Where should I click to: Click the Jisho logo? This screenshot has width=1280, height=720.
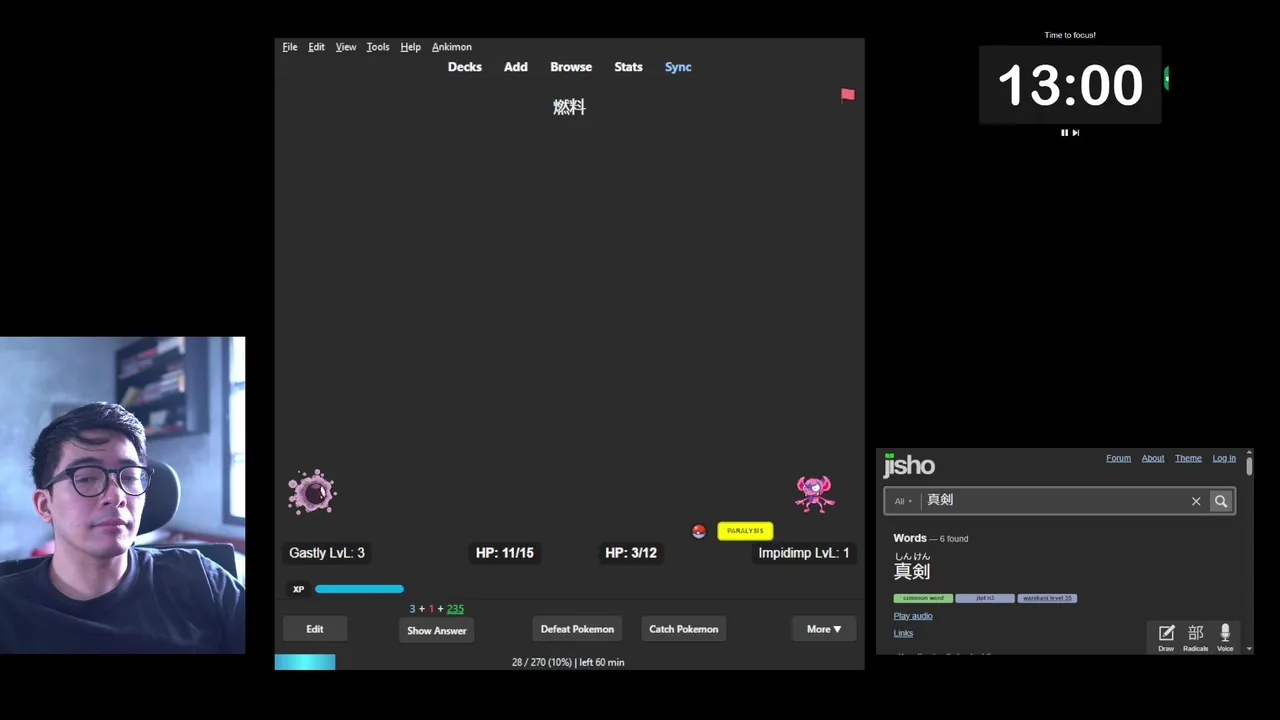click(x=909, y=465)
